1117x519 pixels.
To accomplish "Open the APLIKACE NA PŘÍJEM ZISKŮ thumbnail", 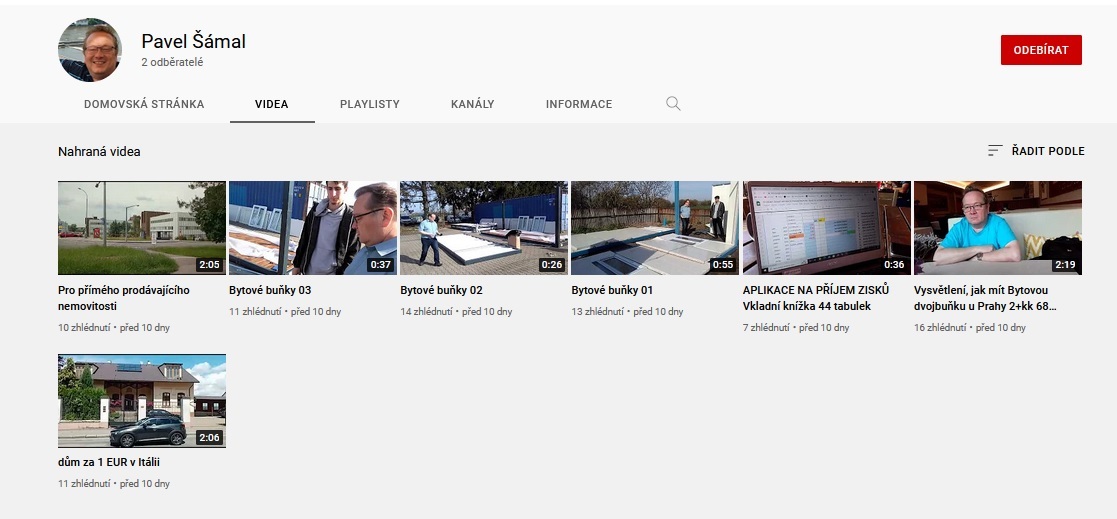I will pyautogui.click(x=826, y=228).
